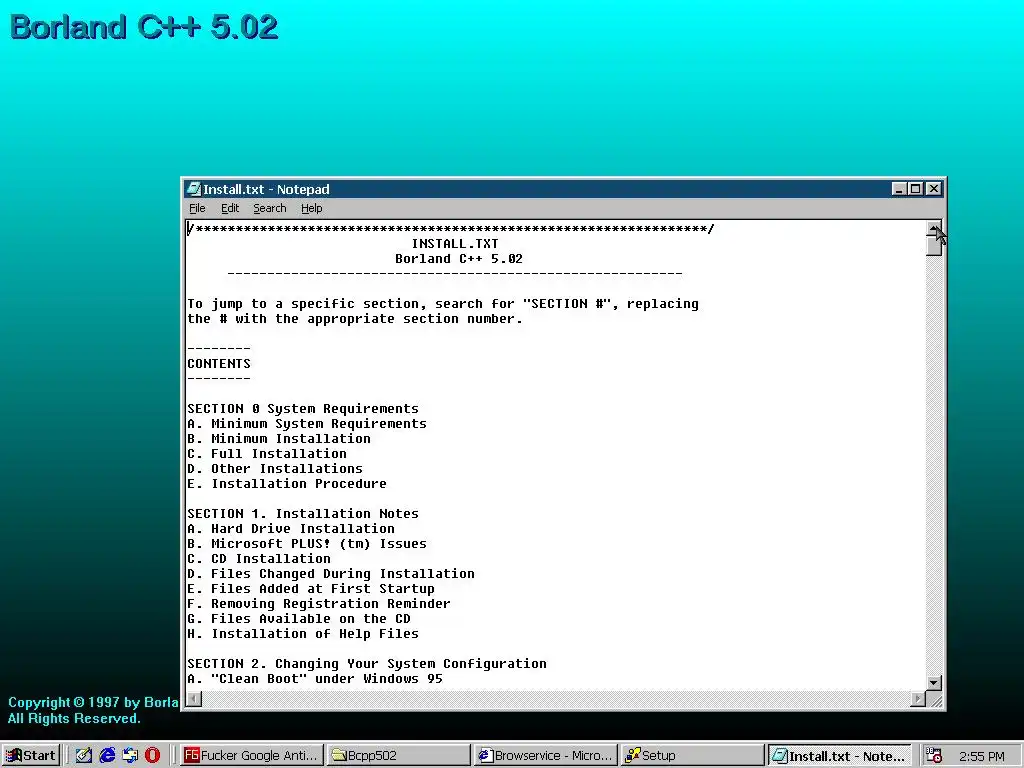Screen dimensions: 1024x768
Task: Click the notepad-and-pencil quick launch icon
Action: tap(84, 756)
